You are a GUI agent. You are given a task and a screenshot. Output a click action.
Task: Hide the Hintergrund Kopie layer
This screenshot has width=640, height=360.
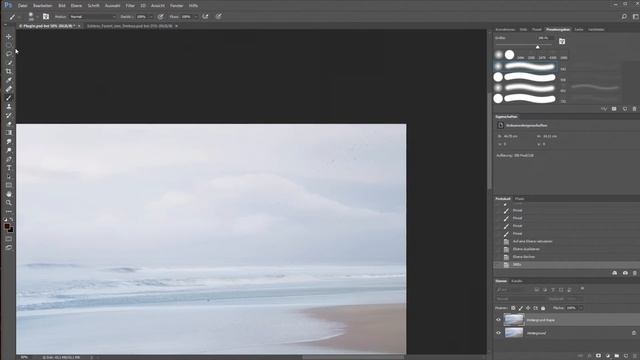coord(498,320)
